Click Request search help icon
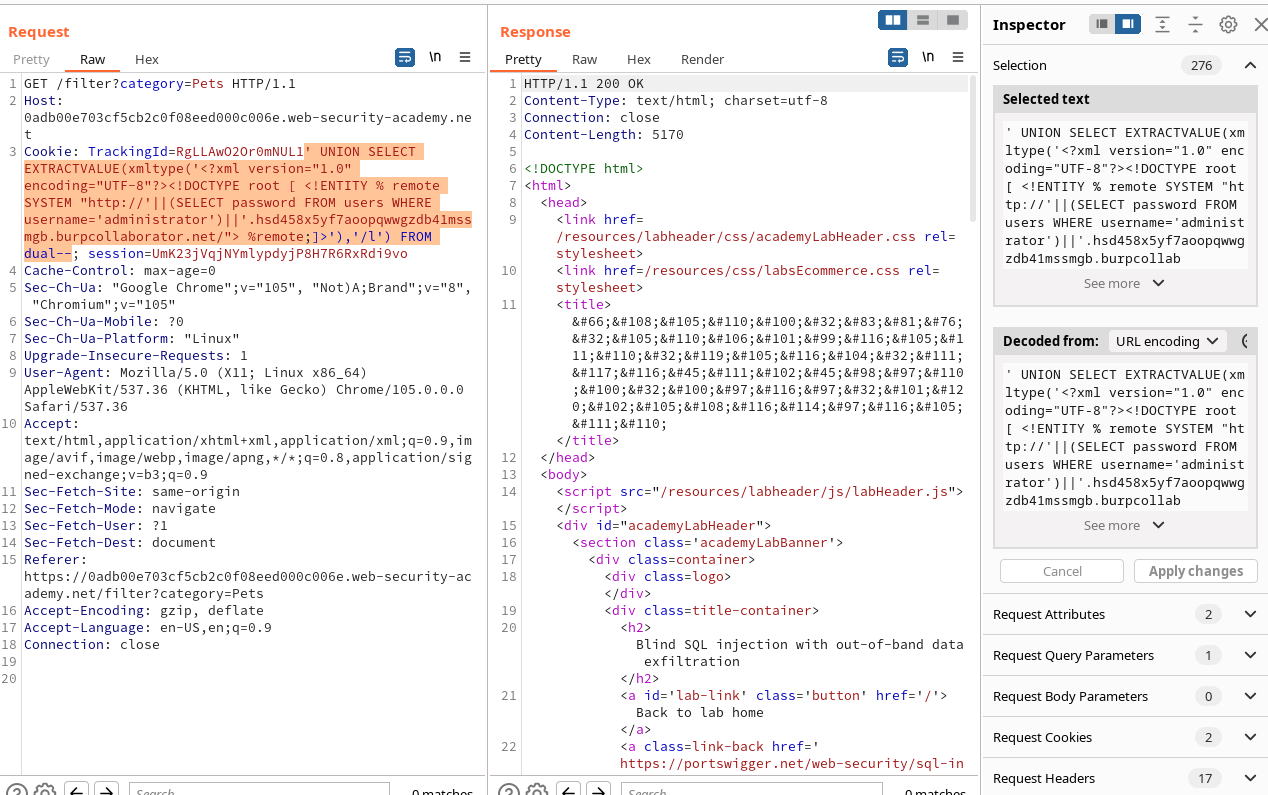This screenshot has height=795, width=1268. point(17,790)
